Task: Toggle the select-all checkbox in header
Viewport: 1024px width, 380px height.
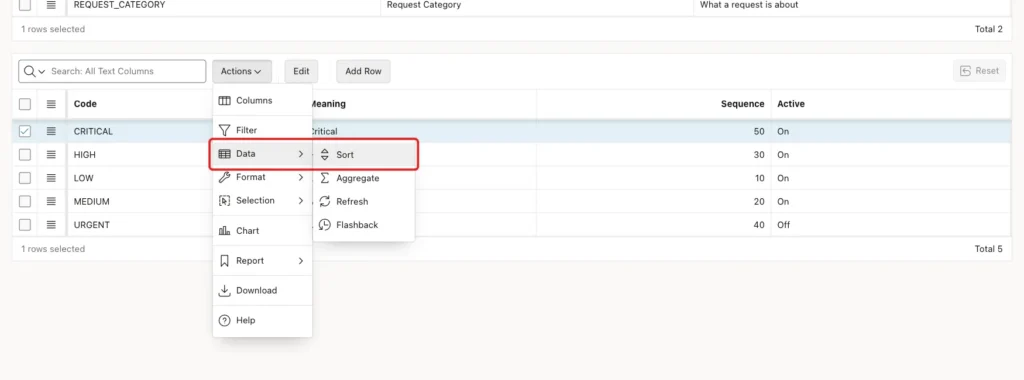Action: [25, 104]
